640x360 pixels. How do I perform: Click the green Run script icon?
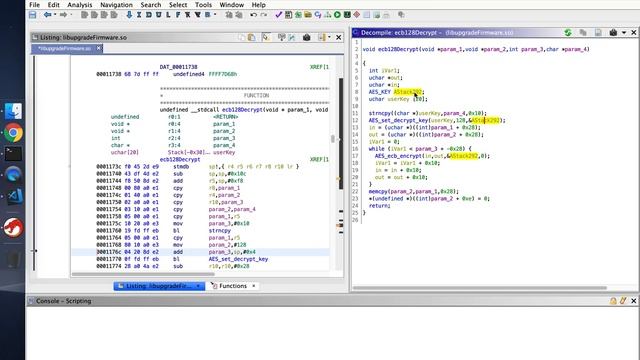338,15
